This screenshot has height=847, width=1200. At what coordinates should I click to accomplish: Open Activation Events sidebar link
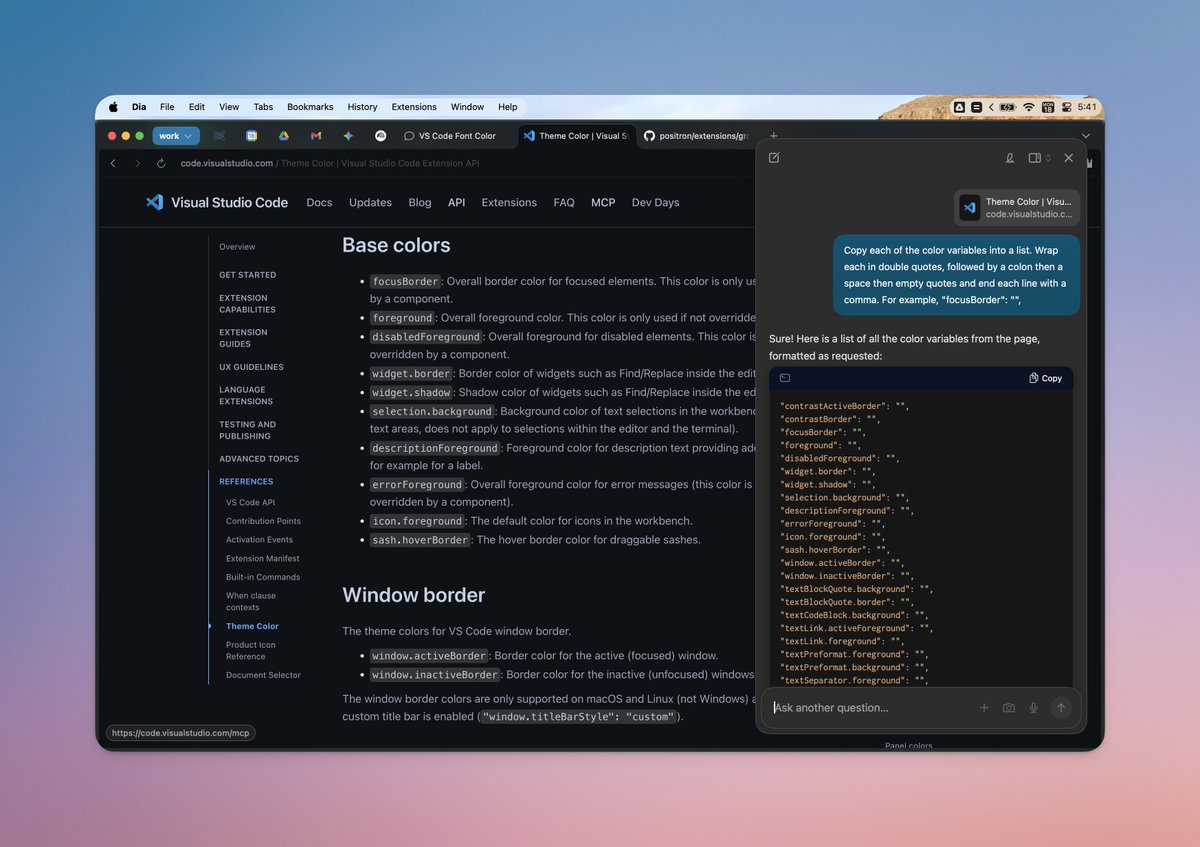click(x=259, y=540)
